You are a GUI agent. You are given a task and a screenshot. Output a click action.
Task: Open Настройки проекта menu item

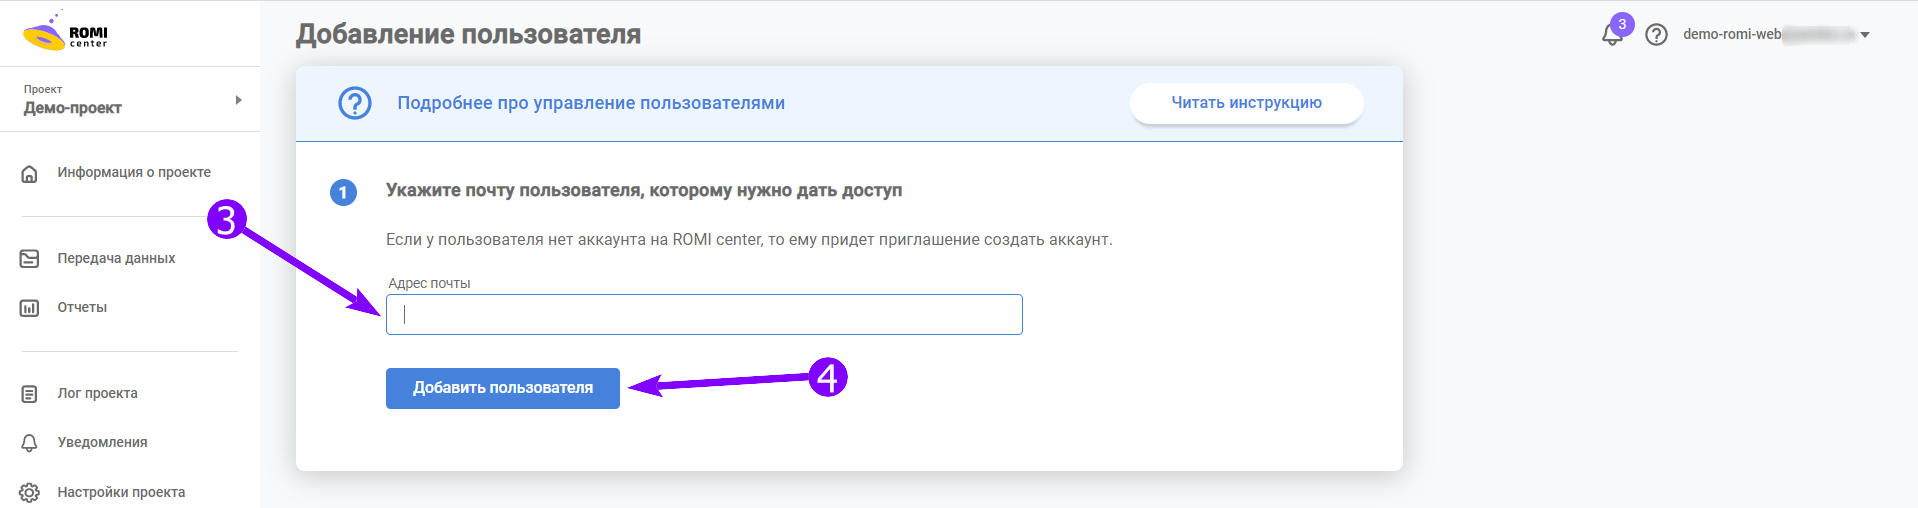coord(121,492)
